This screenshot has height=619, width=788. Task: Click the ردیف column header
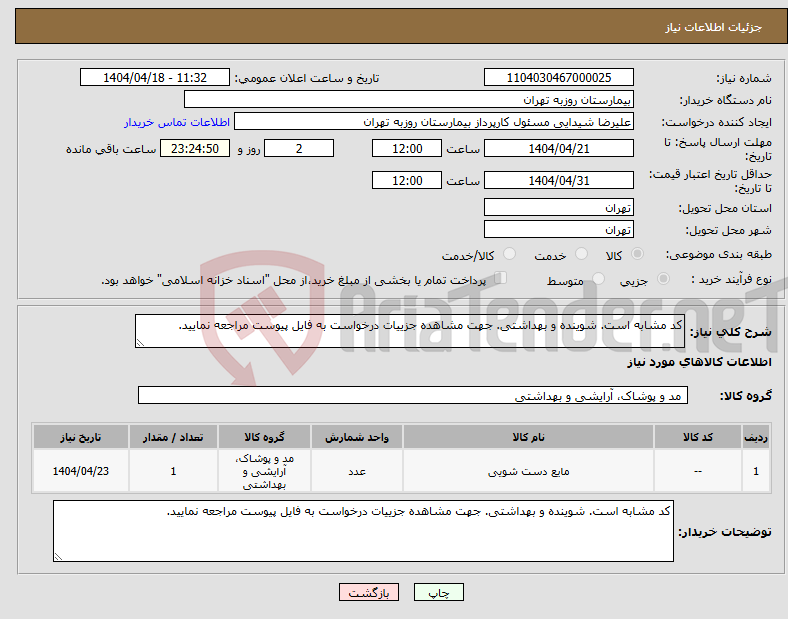coord(756,437)
